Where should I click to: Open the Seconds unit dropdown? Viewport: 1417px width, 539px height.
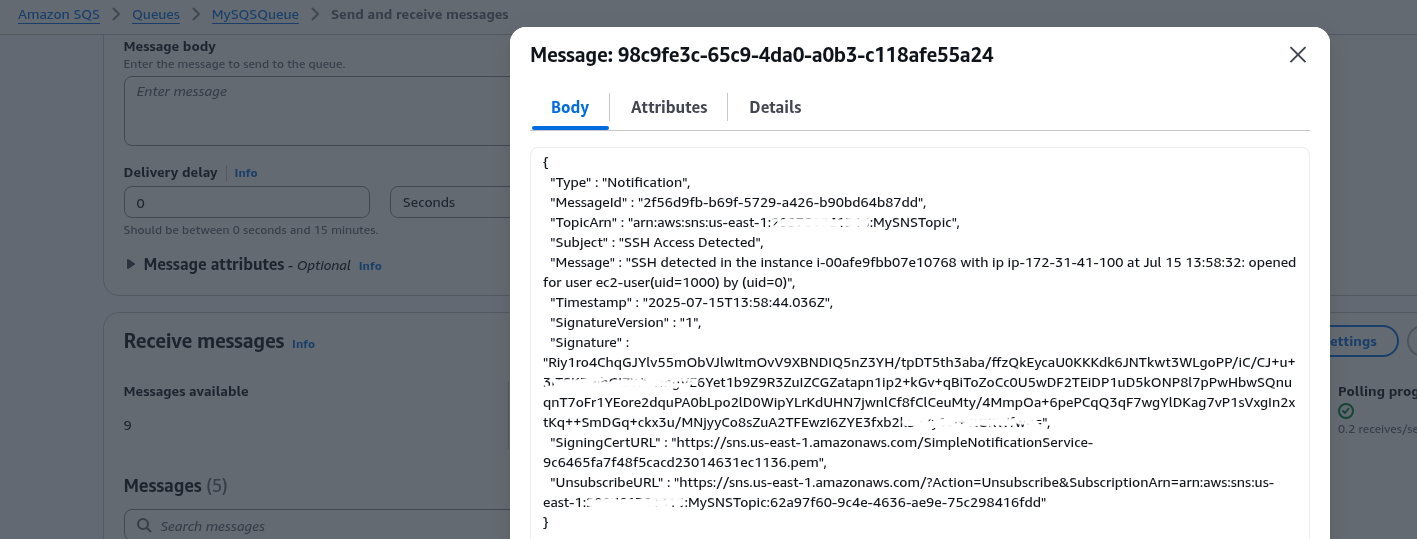451,202
